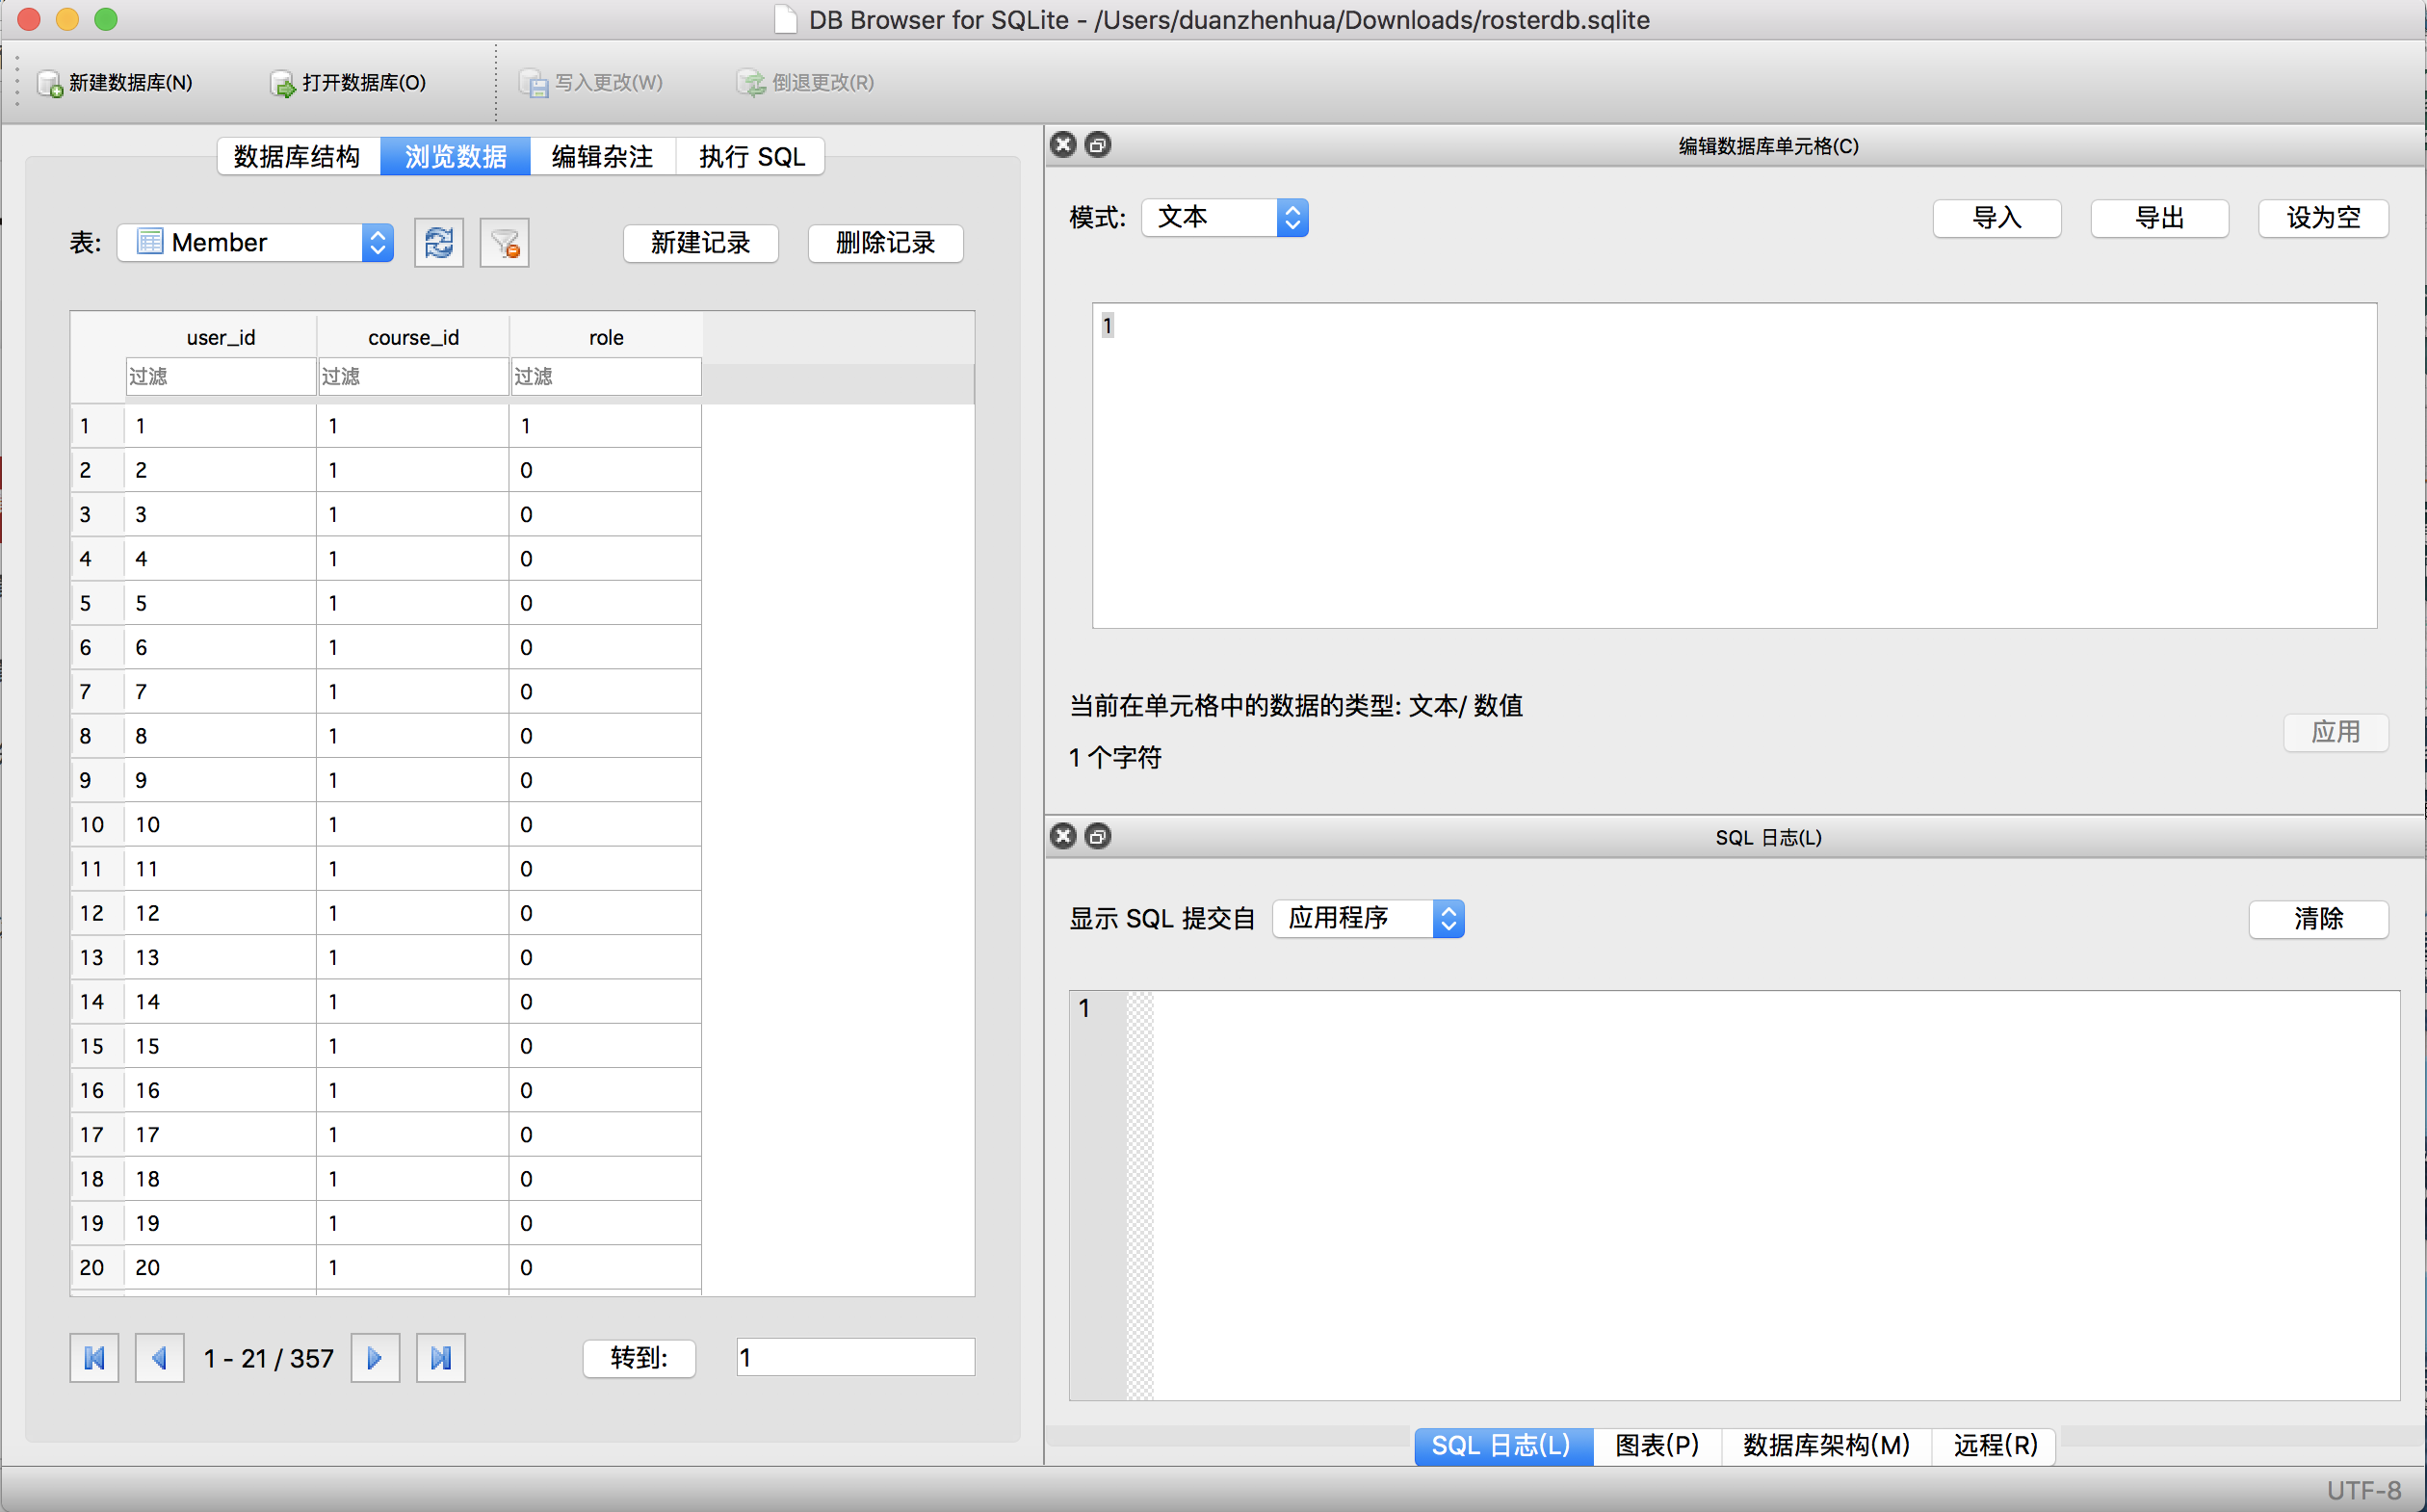Viewport: 2427px width, 1512px height.
Task: Click the clear all filters icon
Action: pyautogui.click(x=504, y=243)
